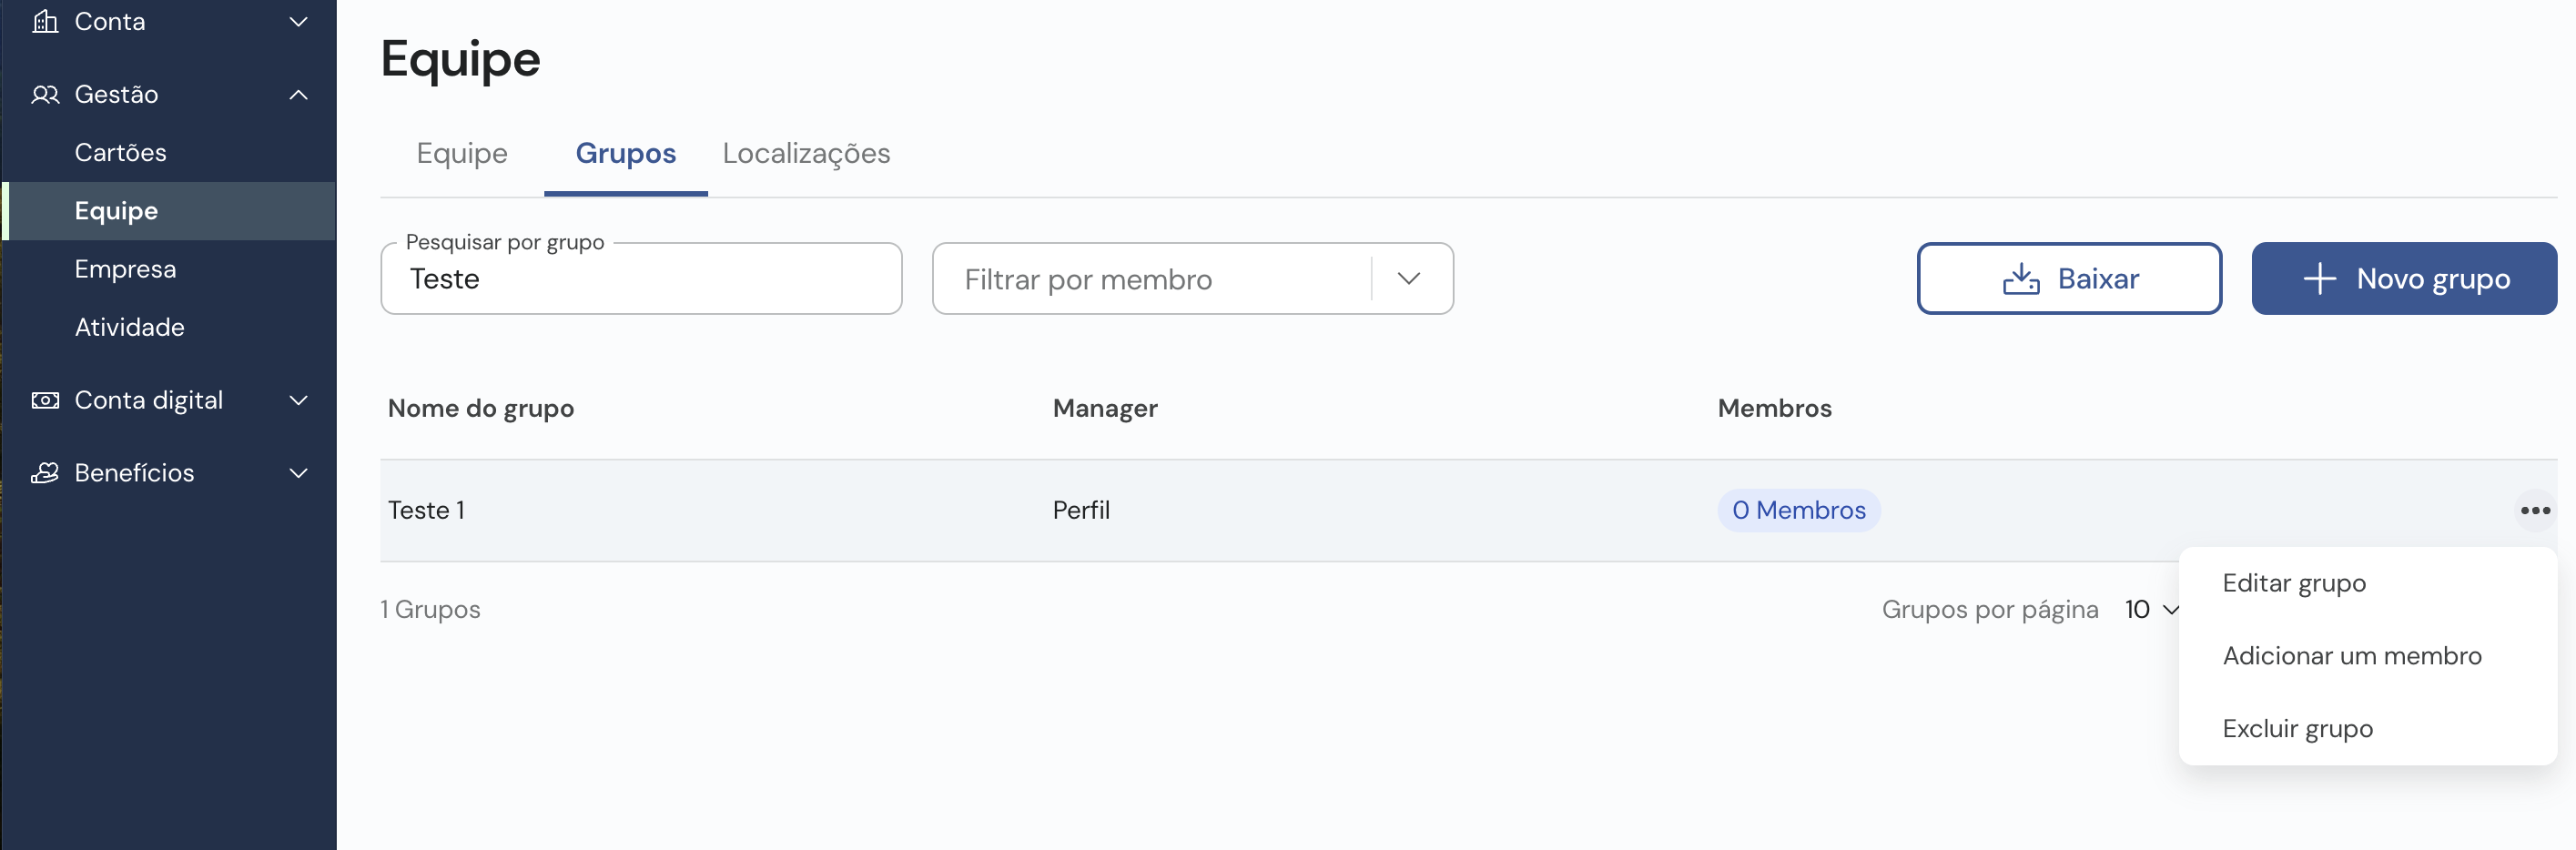Viewport: 2576px width, 850px height.
Task: Click the 0 Membros badge
Action: click(x=1798, y=510)
